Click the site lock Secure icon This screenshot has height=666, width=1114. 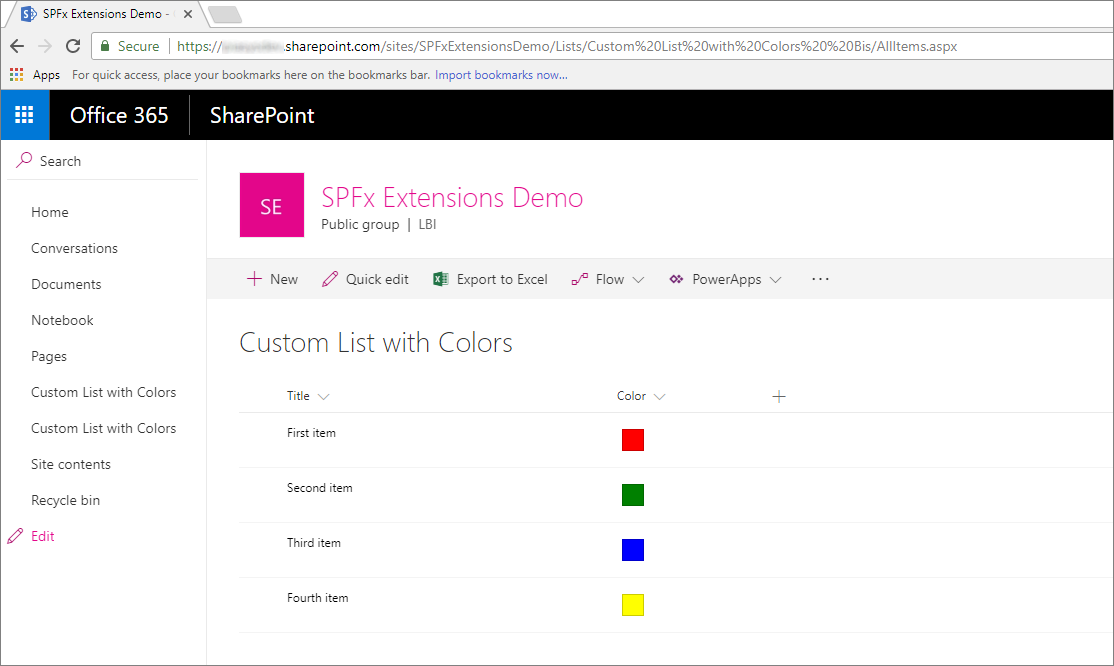click(x=106, y=46)
